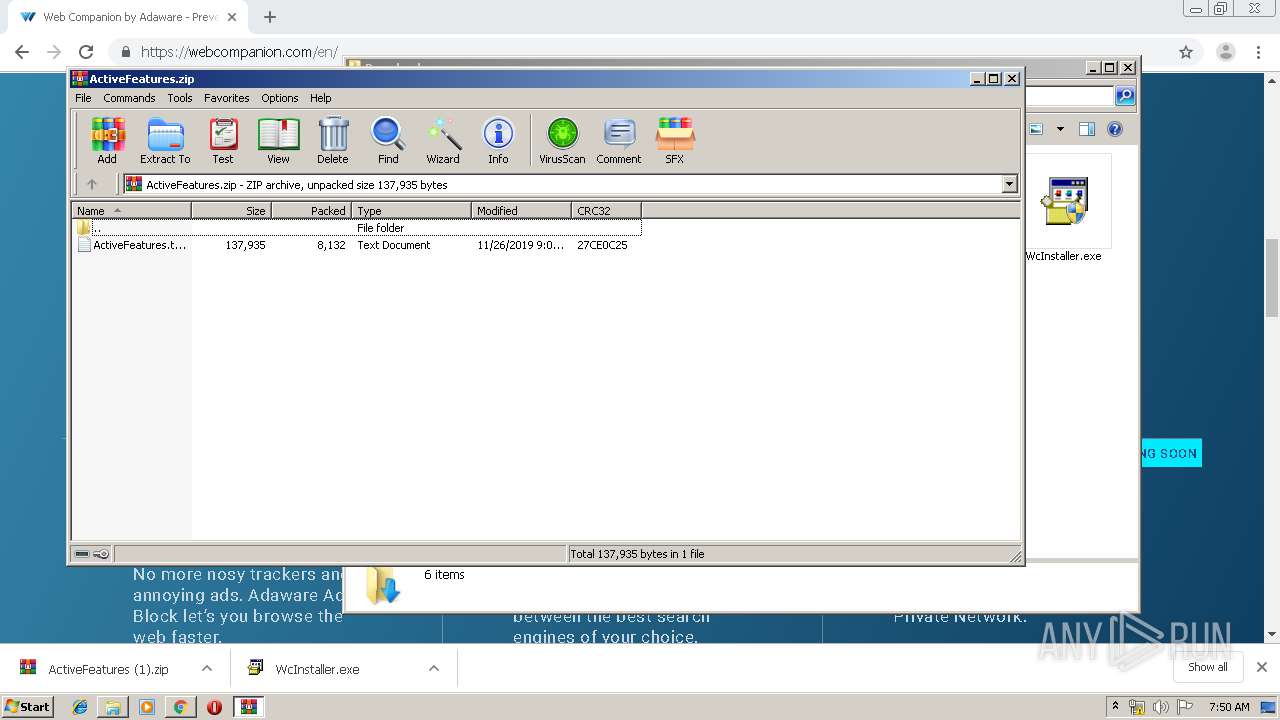Sort by Size column header
The image size is (1280, 720).
pyautogui.click(x=232, y=210)
